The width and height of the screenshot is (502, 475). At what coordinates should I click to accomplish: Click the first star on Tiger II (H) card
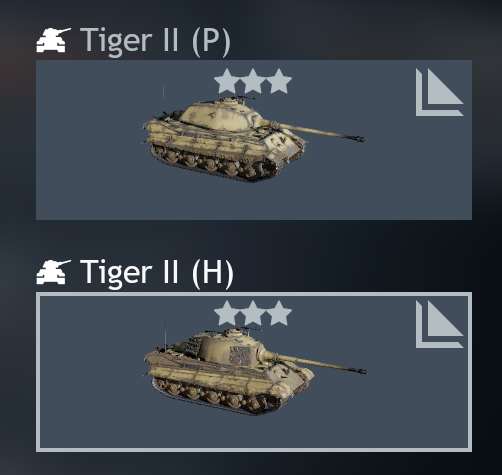(x=227, y=313)
